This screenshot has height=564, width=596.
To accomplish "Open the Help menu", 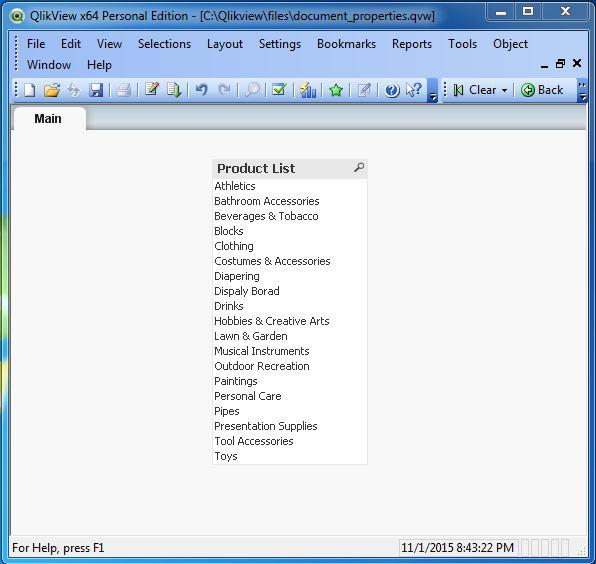I will pos(99,65).
